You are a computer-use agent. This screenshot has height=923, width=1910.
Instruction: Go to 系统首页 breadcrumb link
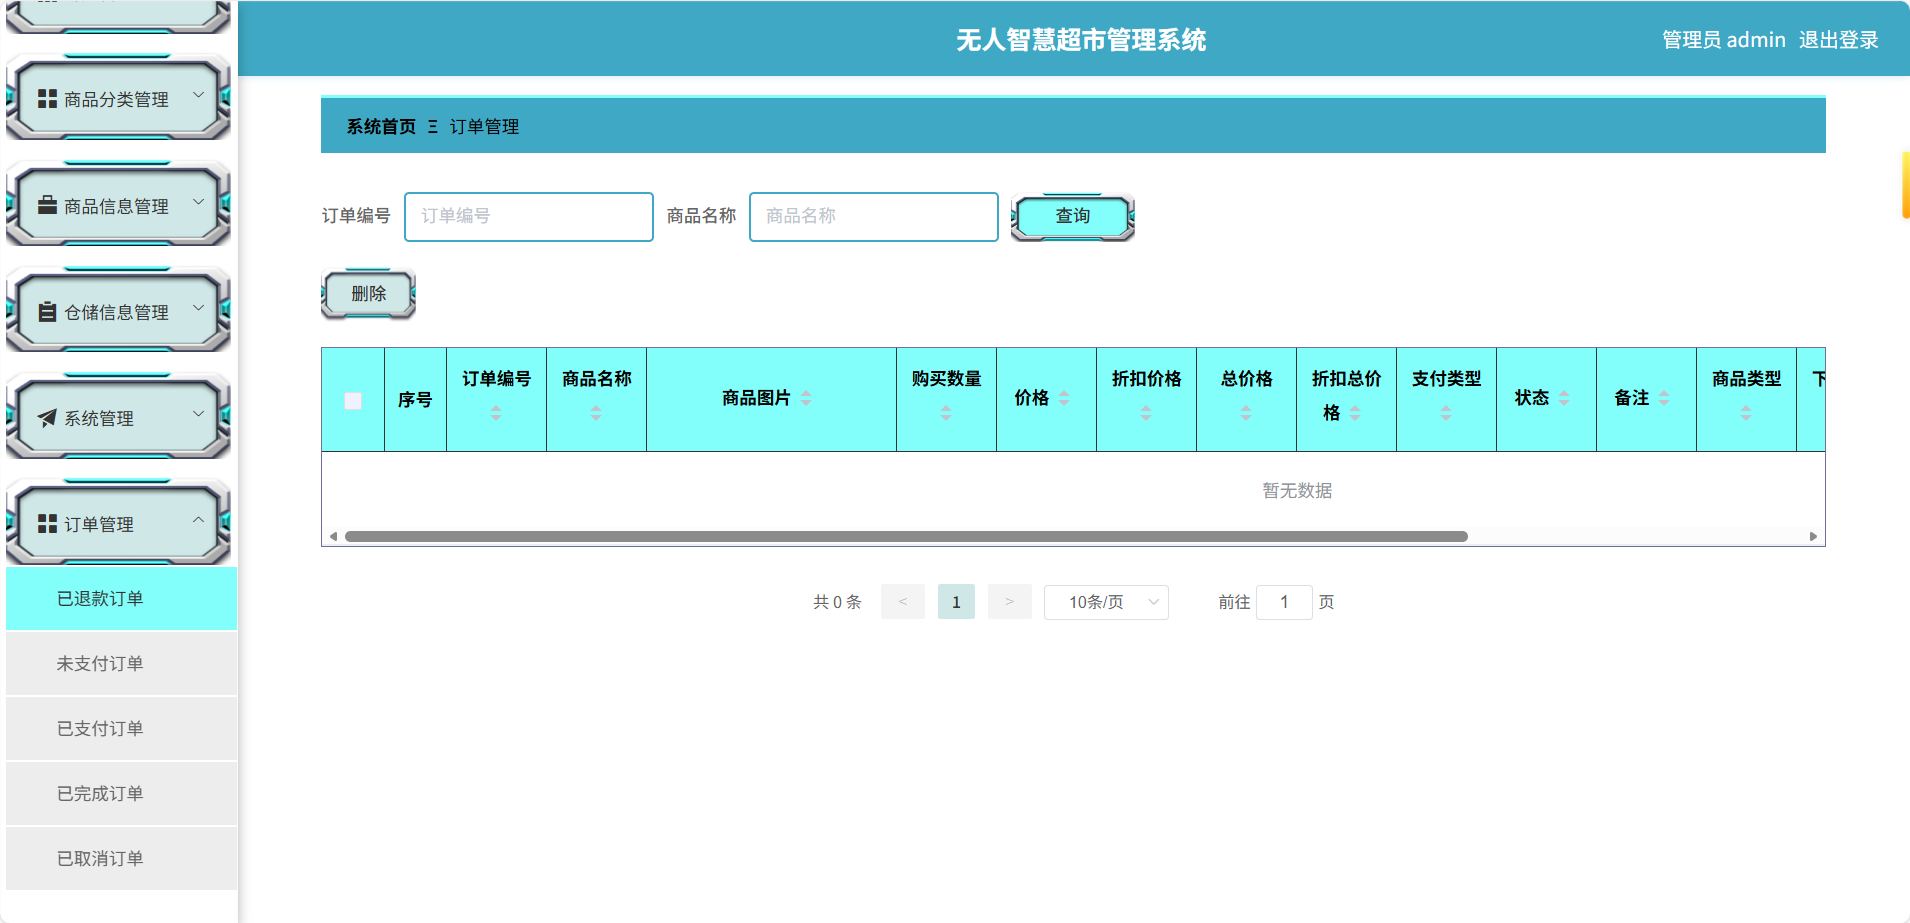(381, 127)
